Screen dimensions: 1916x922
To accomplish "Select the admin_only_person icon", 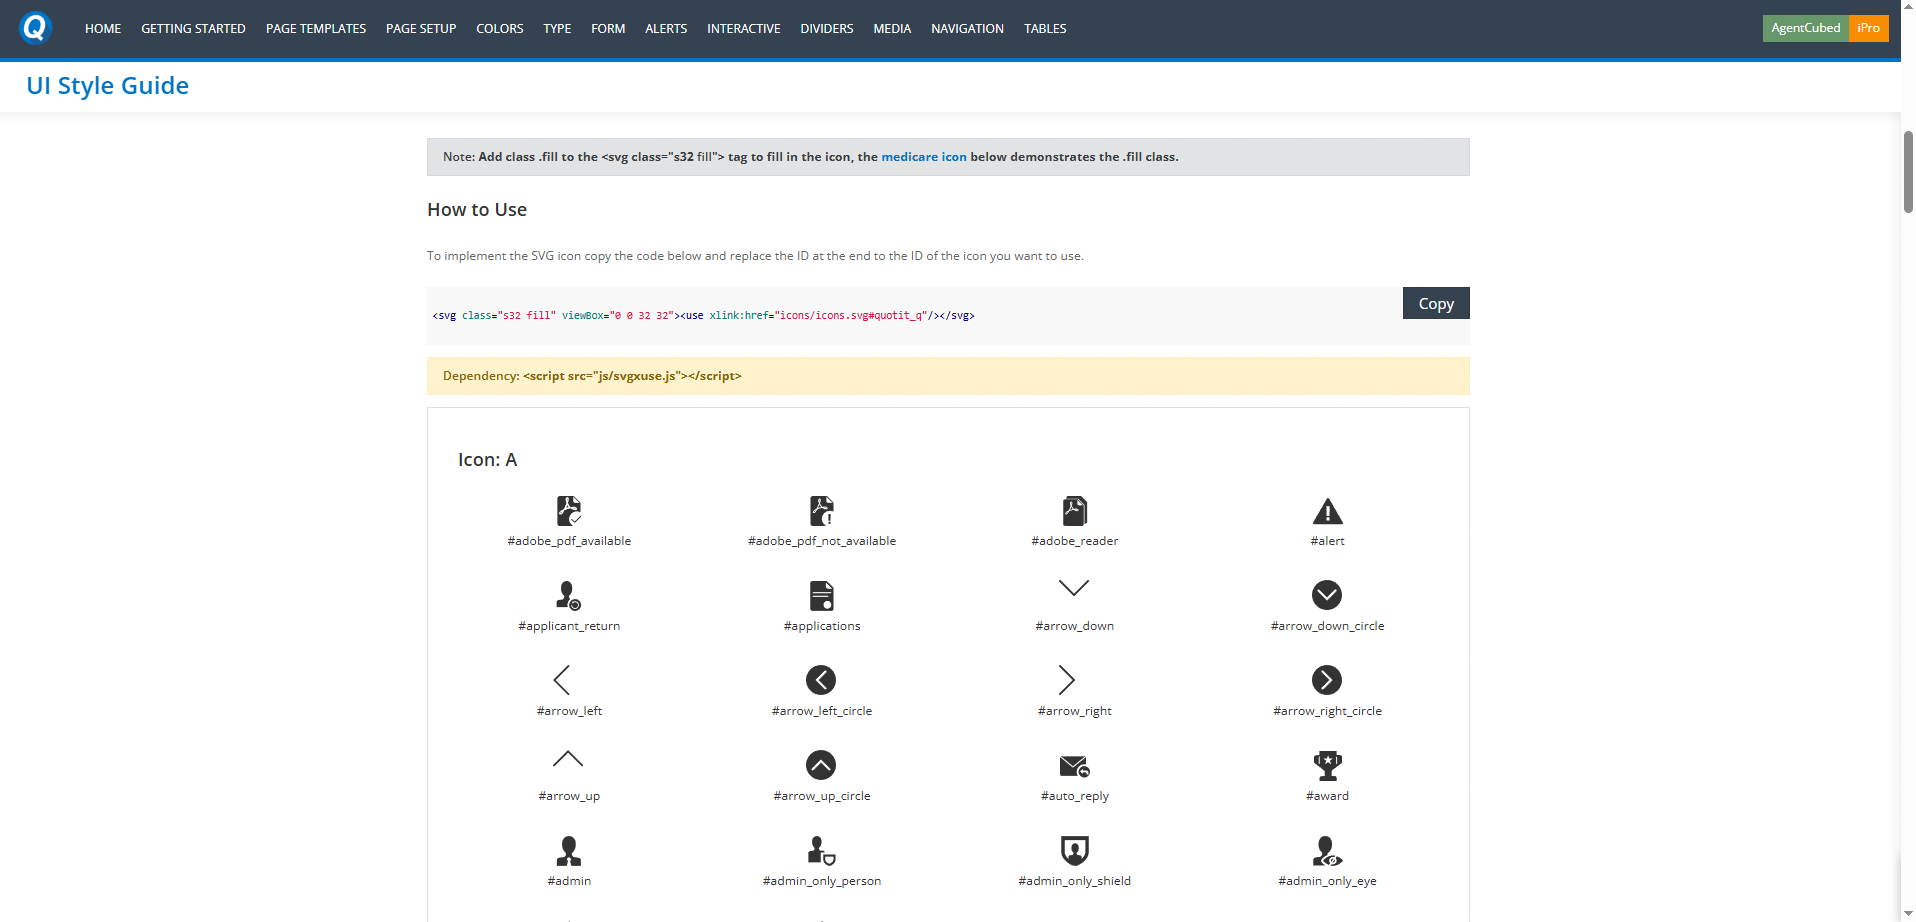I will point(822,851).
